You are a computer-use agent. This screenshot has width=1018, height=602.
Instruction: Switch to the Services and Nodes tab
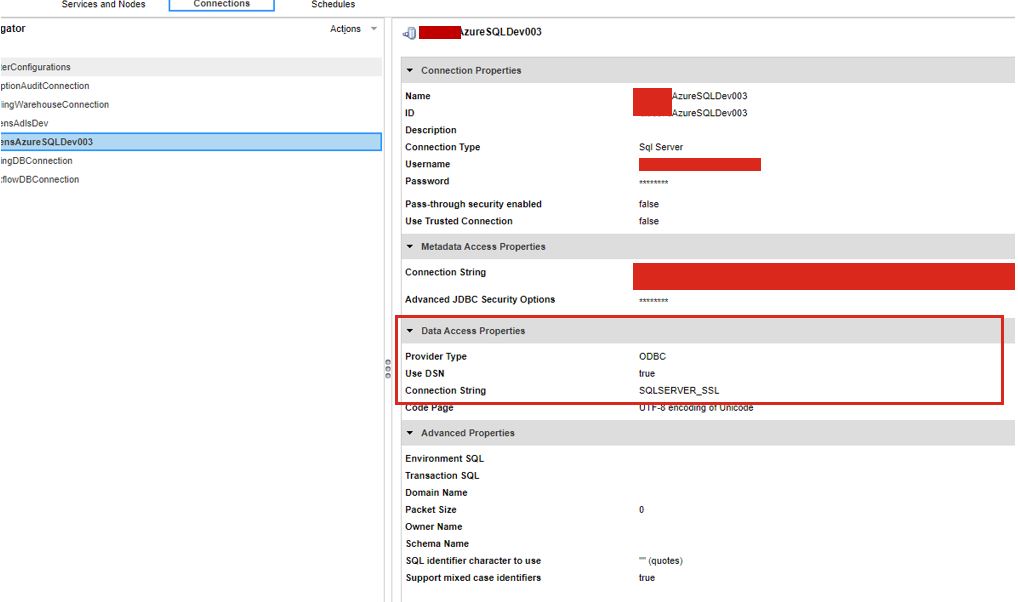click(x=103, y=5)
